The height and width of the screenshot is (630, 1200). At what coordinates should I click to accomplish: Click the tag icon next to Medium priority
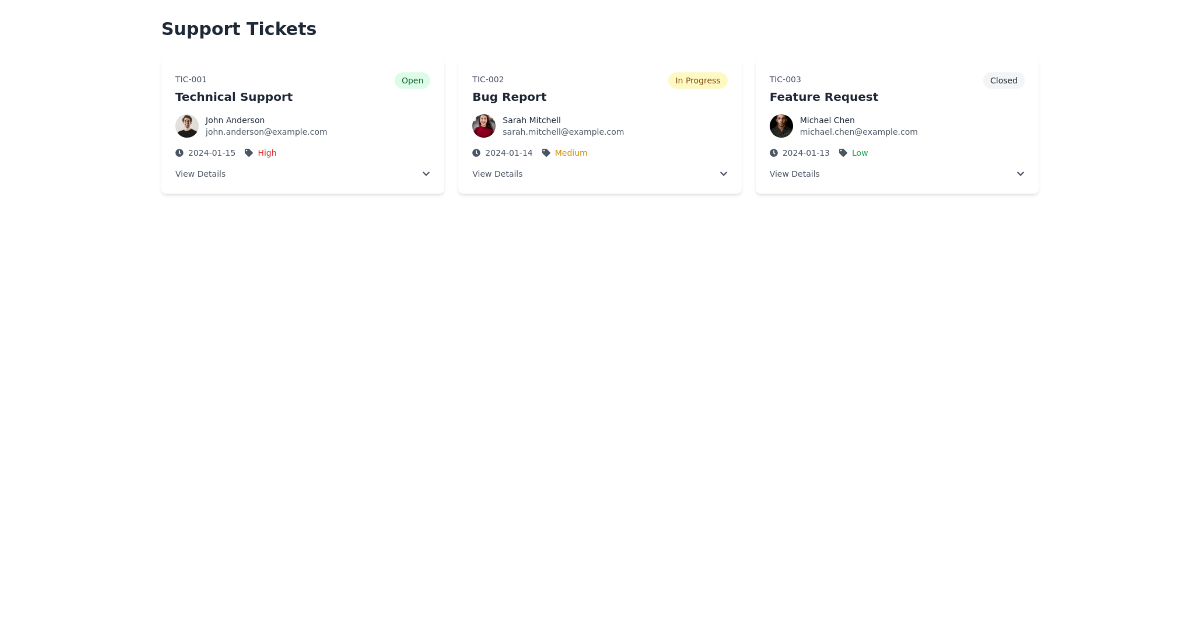click(x=546, y=152)
